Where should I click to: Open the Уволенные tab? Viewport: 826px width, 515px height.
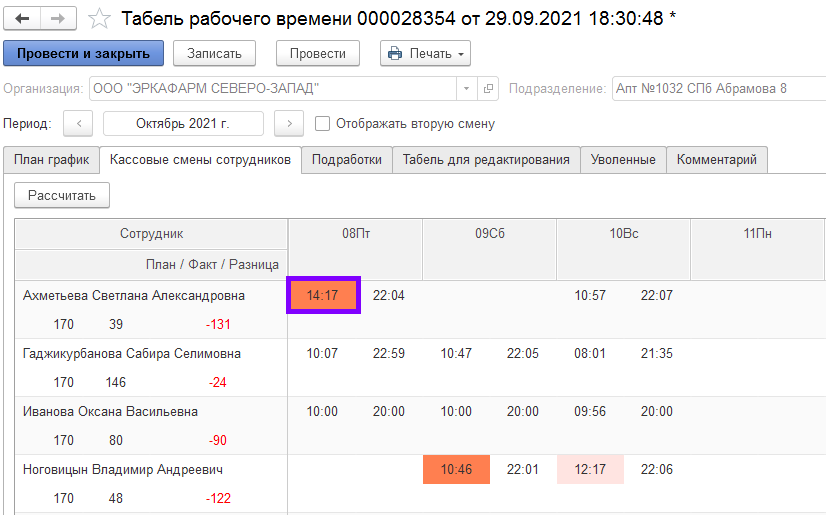coord(623,160)
